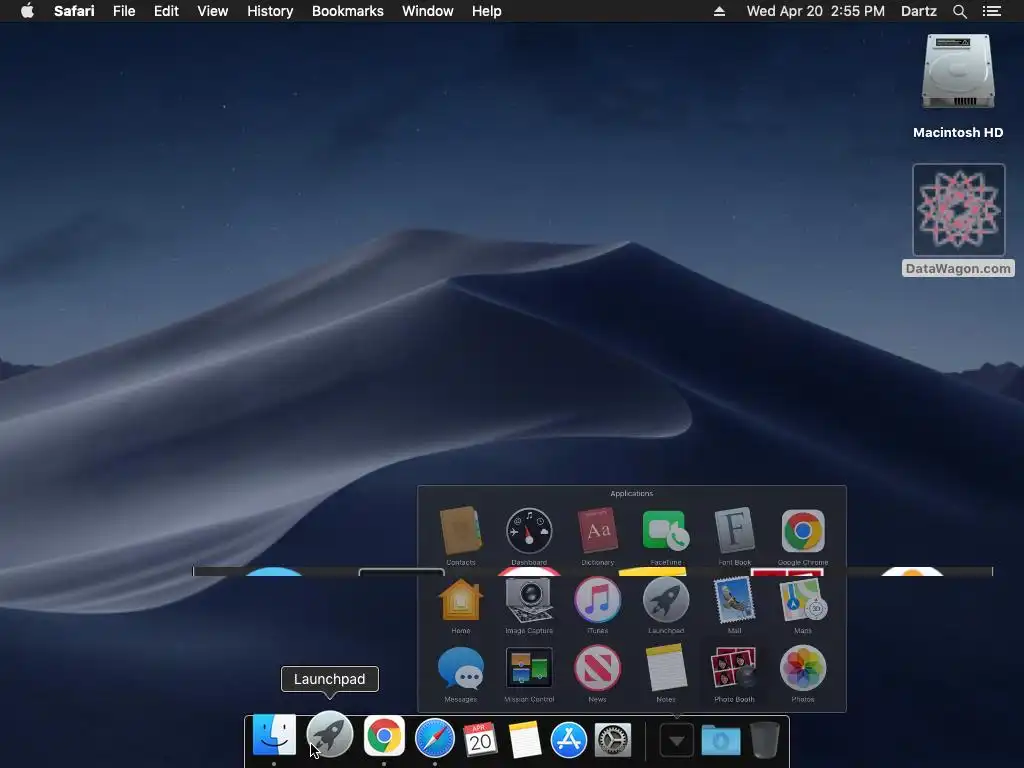Open the Help menu
Image resolution: width=1024 pixels, height=768 pixels.
[487, 11]
